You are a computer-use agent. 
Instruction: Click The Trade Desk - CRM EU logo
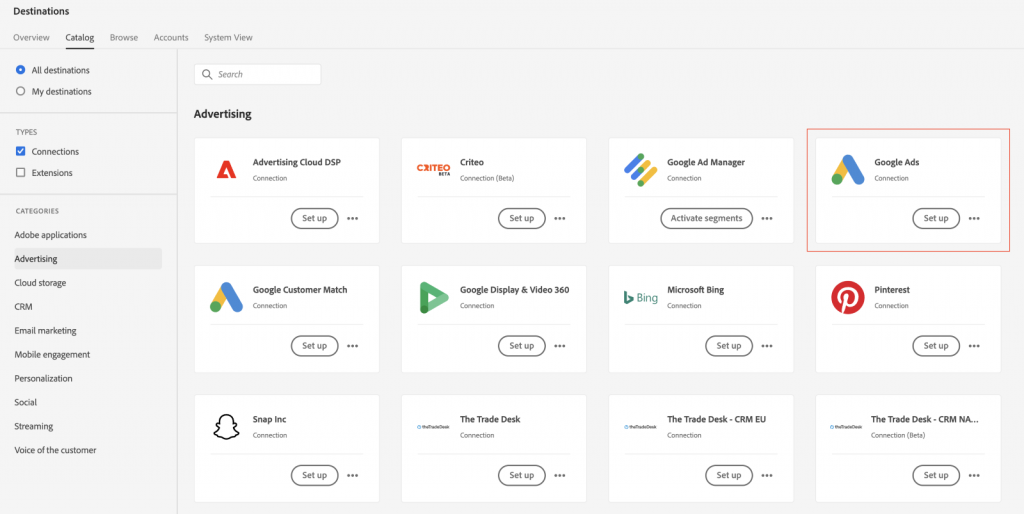(640, 426)
